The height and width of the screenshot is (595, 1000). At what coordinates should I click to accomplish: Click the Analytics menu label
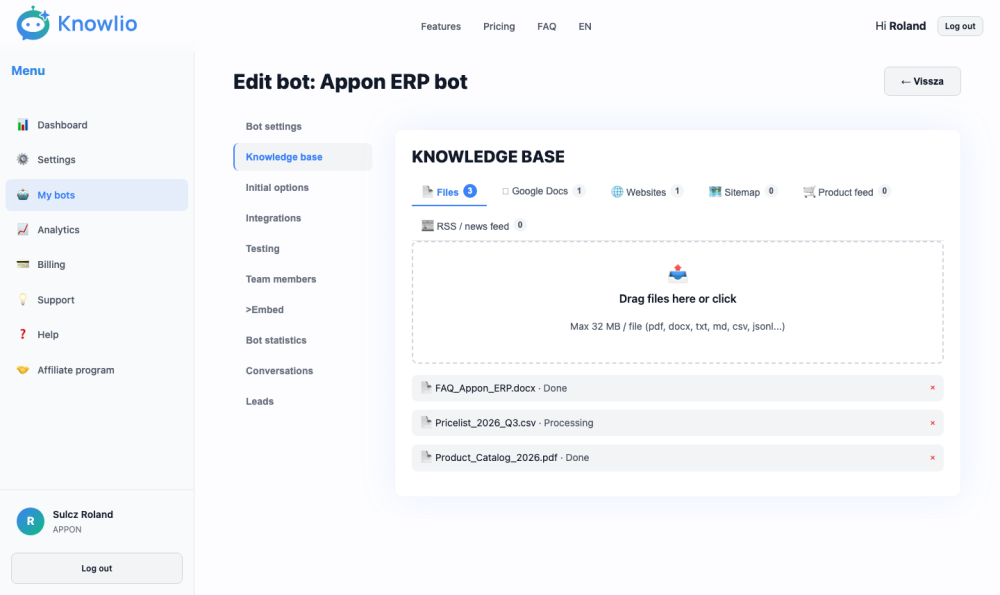[58, 230]
